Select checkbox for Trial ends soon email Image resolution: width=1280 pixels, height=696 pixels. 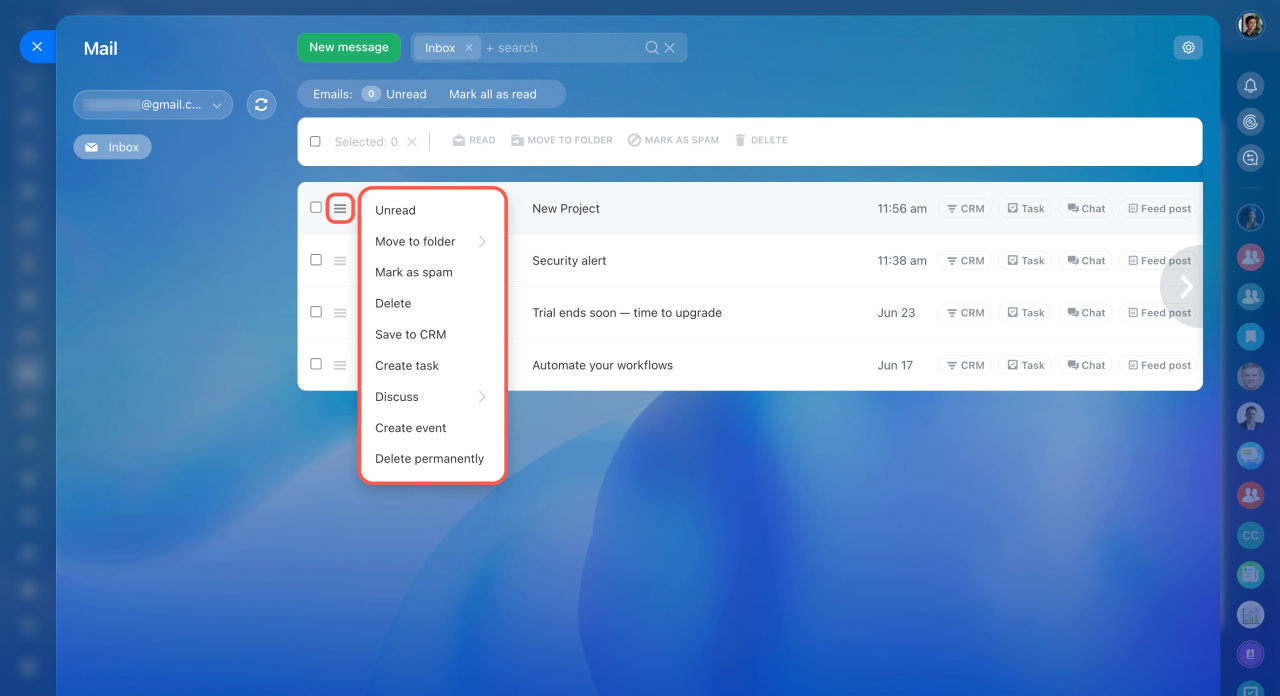click(x=316, y=312)
